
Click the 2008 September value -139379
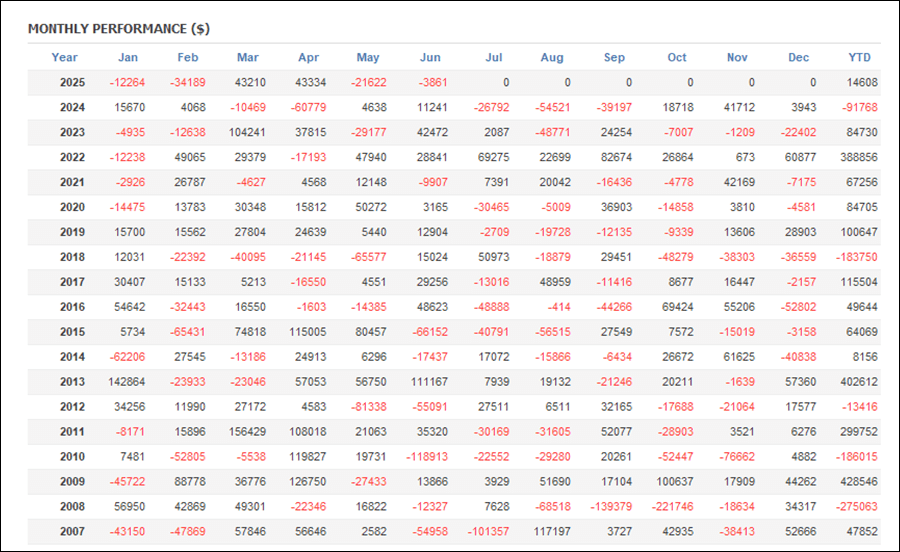tap(611, 507)
